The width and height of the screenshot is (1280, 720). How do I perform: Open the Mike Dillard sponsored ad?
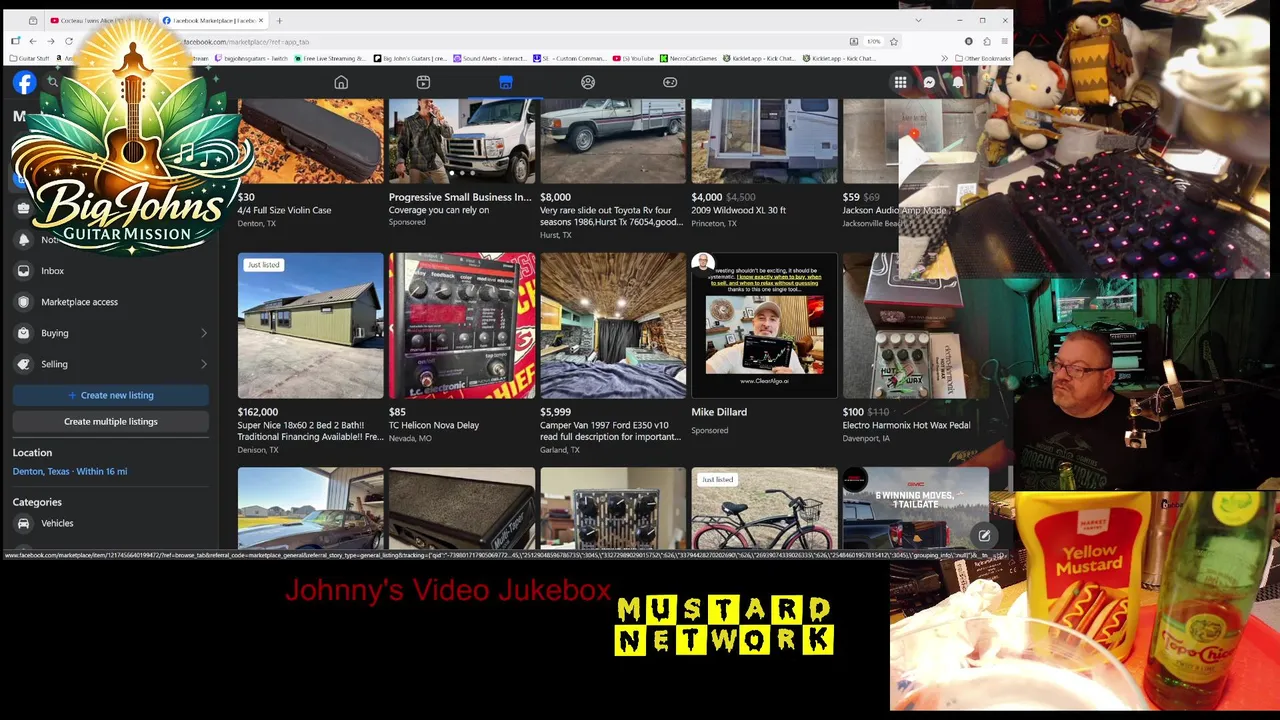point(764,344)
